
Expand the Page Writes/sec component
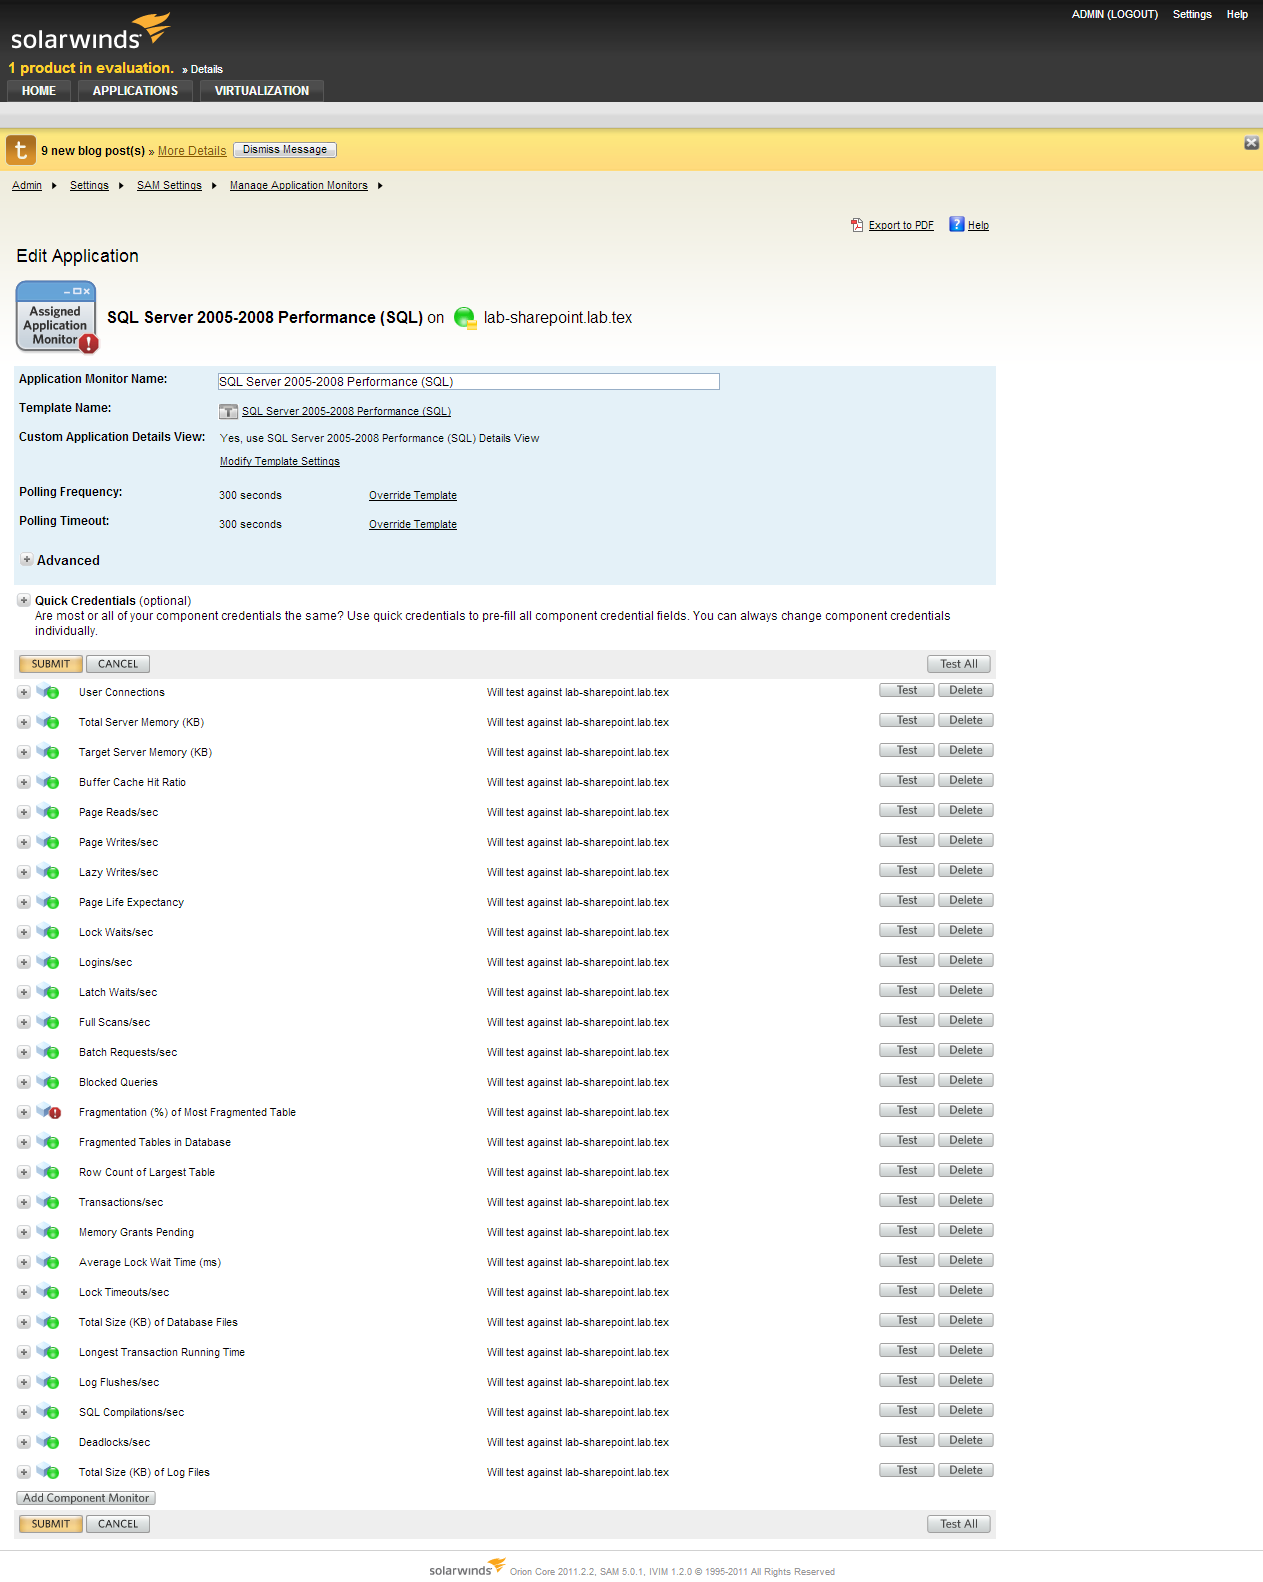pyautogui.click(x=23, y=842)
